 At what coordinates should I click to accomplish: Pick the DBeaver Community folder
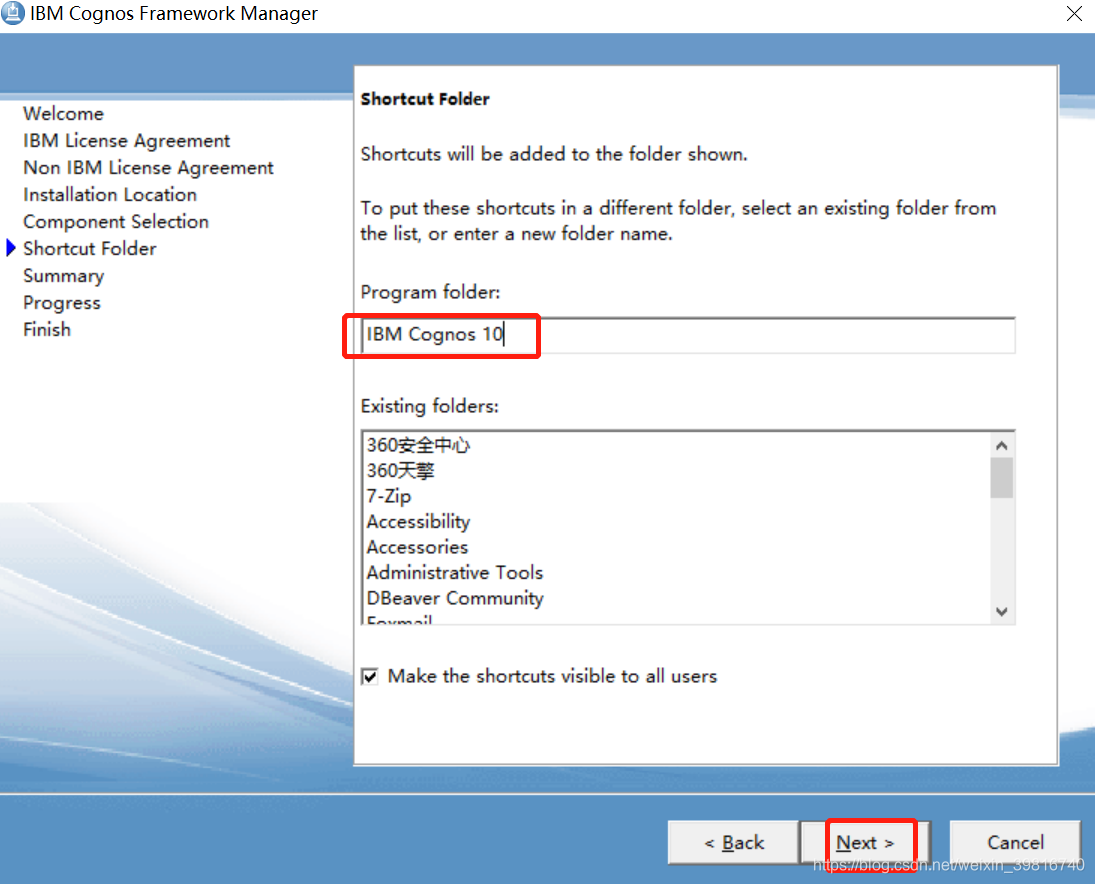coord(455,598)
